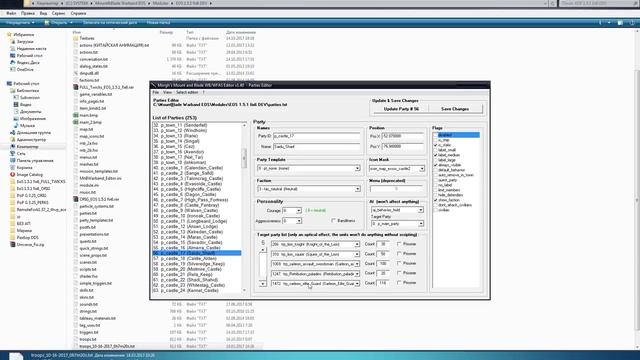Click the Explorer window vertical scrollbar
The image size is (640, 360).
637,199
